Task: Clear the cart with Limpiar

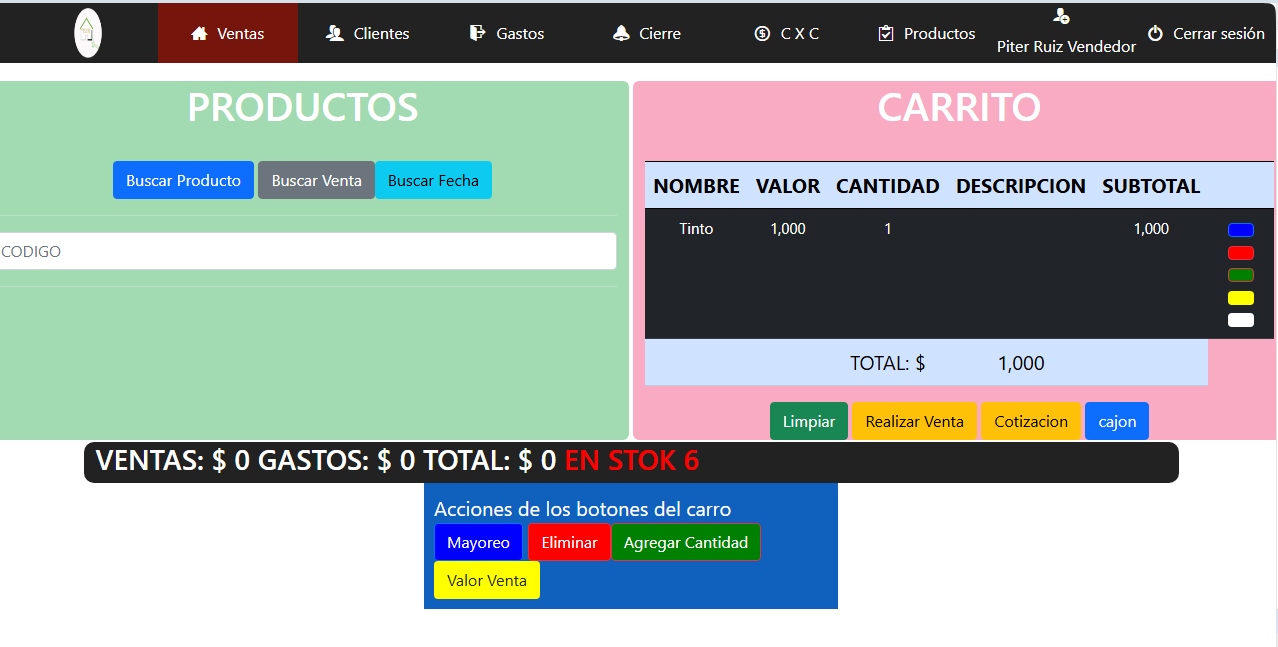Action: pos(809,421)
